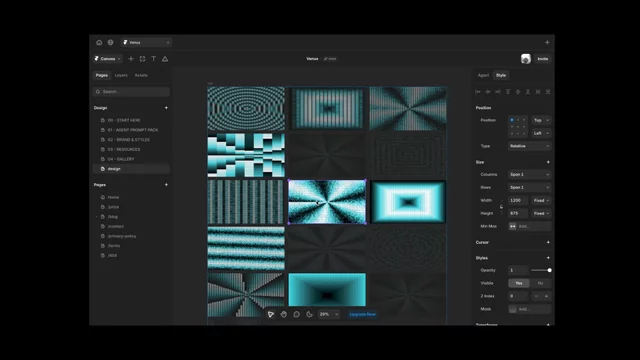This screenshot has width=640, height=360.
Task: Decrease Z Index with minus button
Action: pos(536,296)
